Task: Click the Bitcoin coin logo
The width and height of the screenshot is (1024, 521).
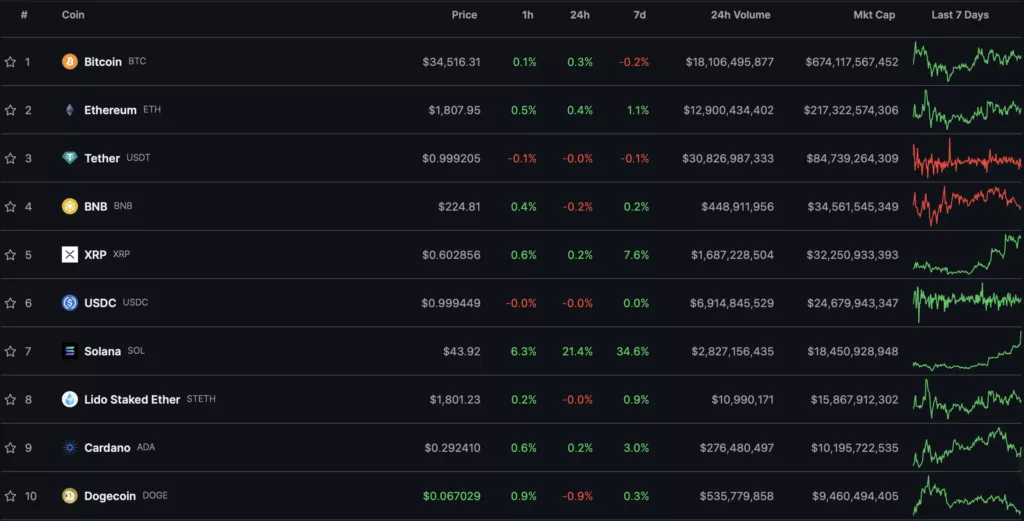Action: (x=70, y=61)
